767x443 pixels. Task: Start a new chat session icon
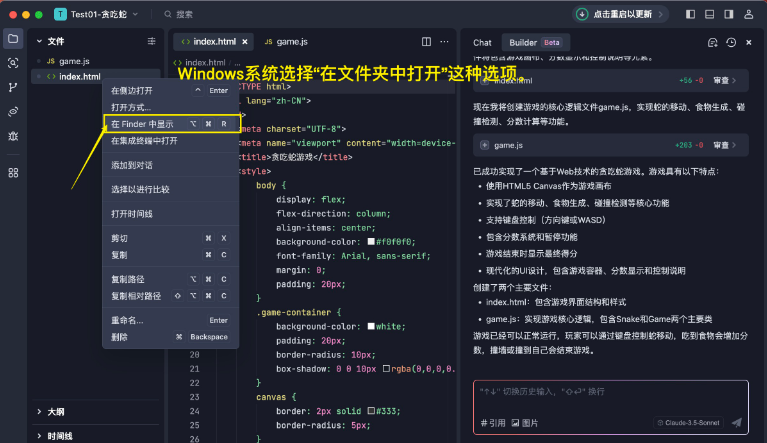(712, 43)
